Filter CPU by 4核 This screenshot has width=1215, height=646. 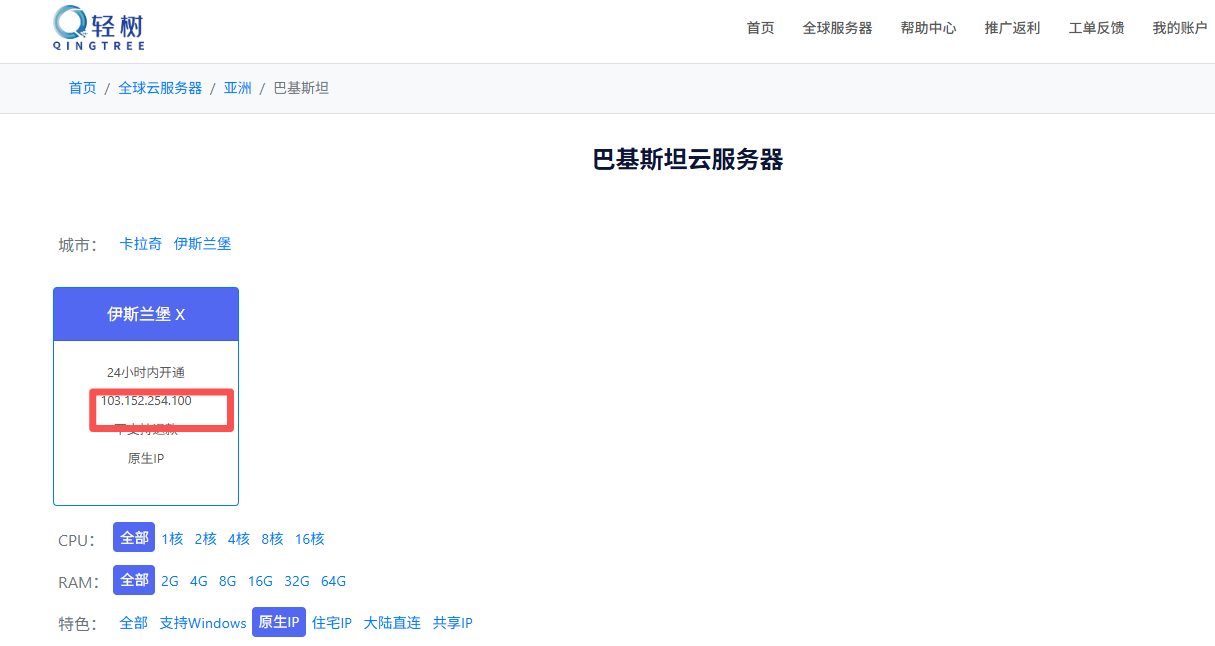pos(238,539)
